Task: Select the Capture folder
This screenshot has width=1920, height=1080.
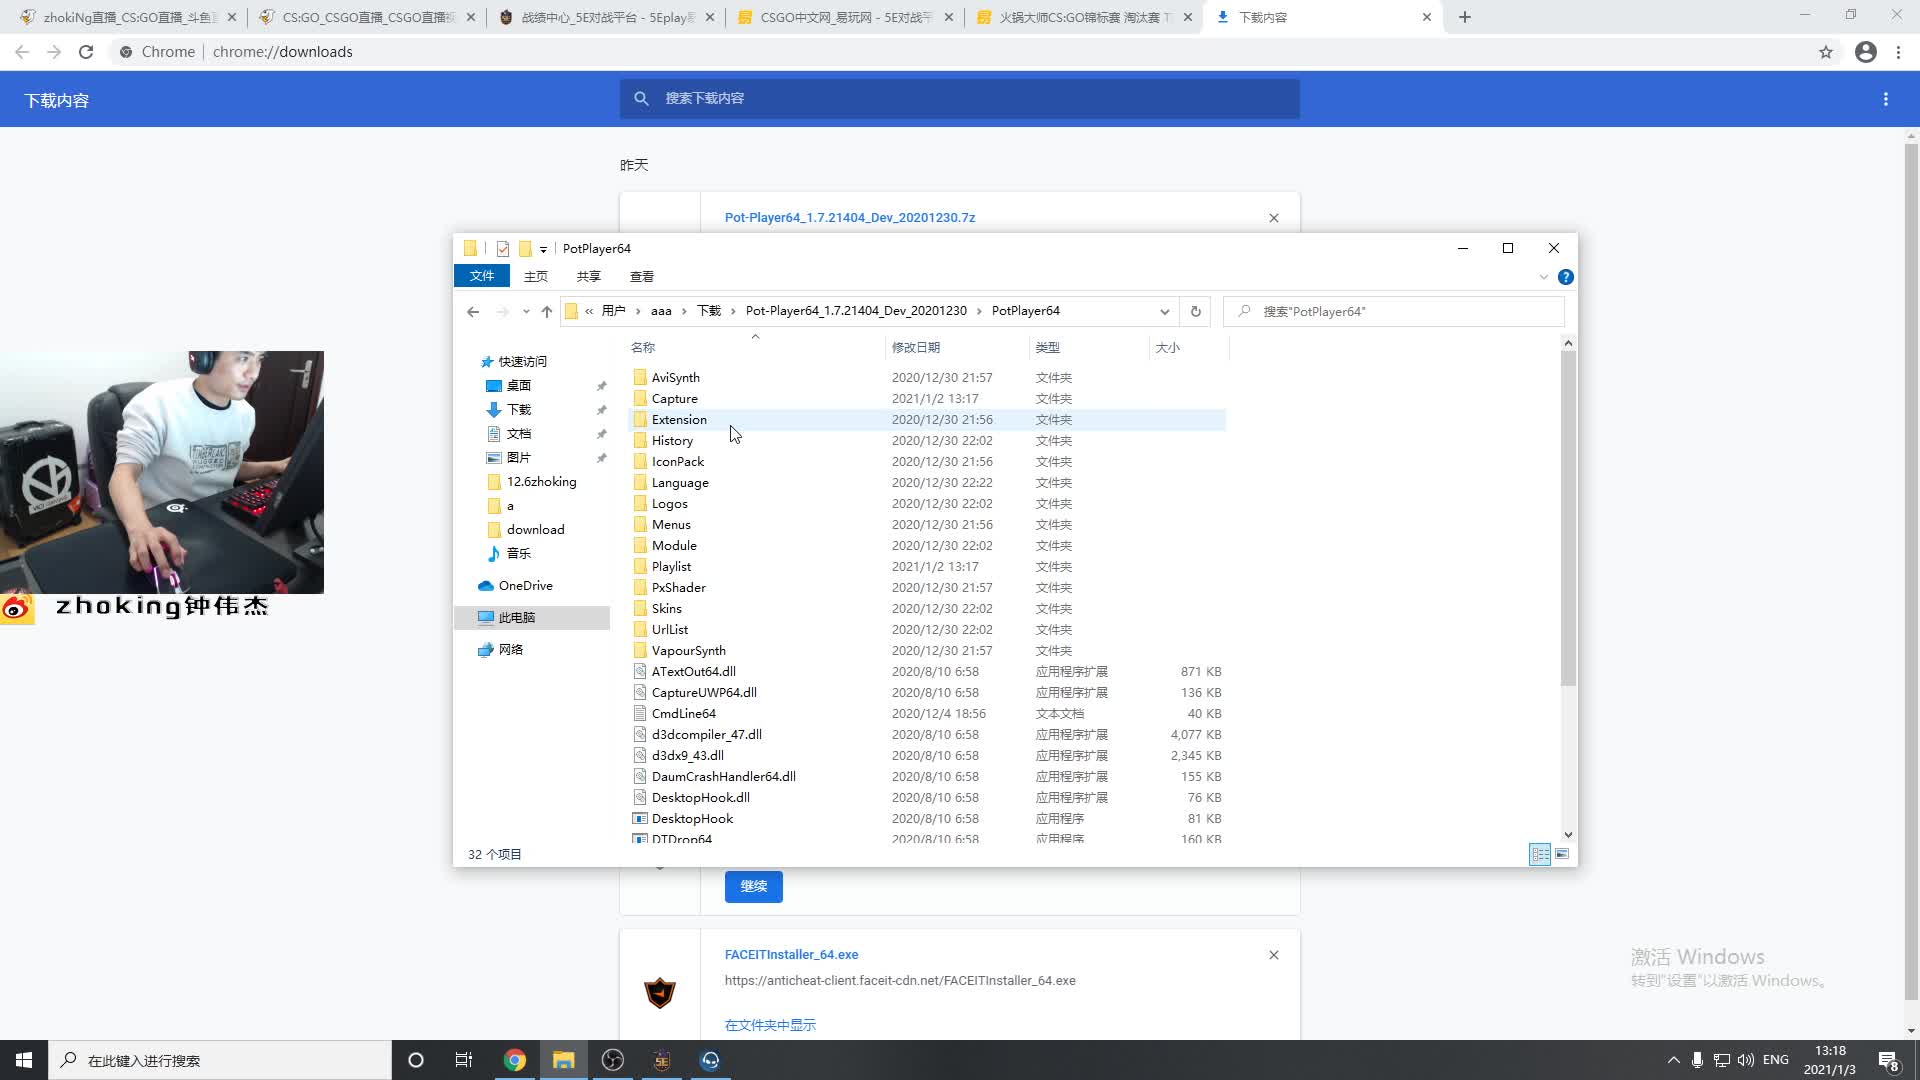Action: point(674,398)
